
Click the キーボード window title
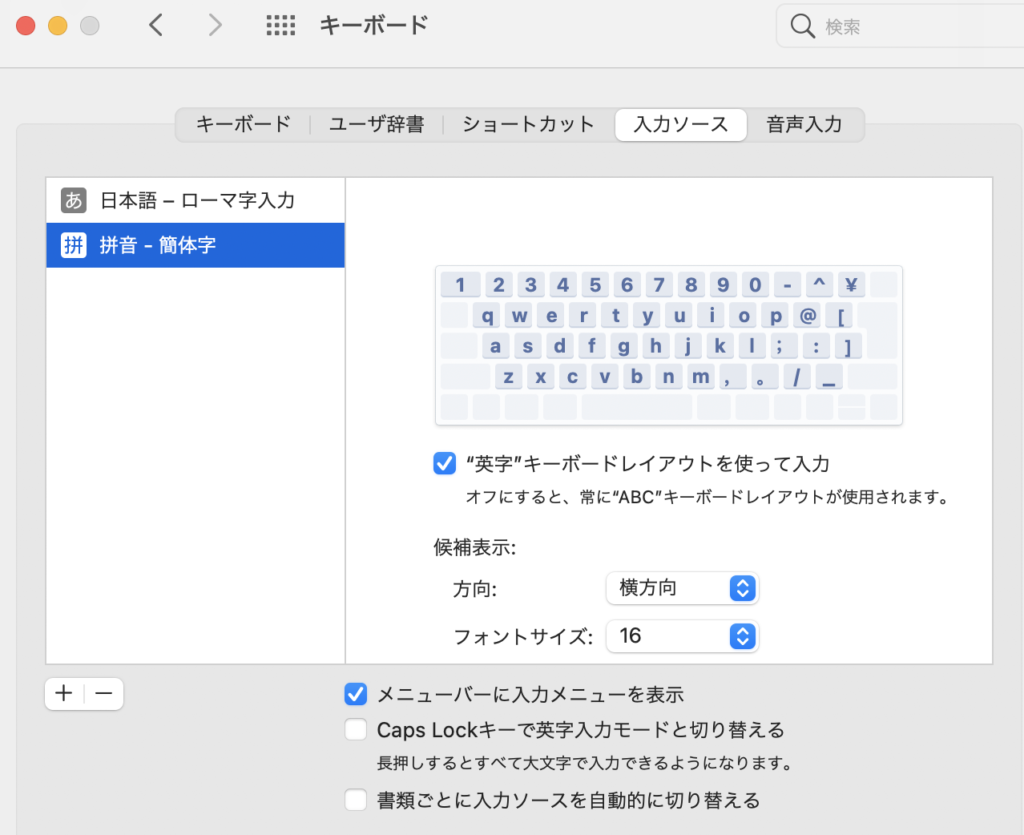click(x=374, y=25)
